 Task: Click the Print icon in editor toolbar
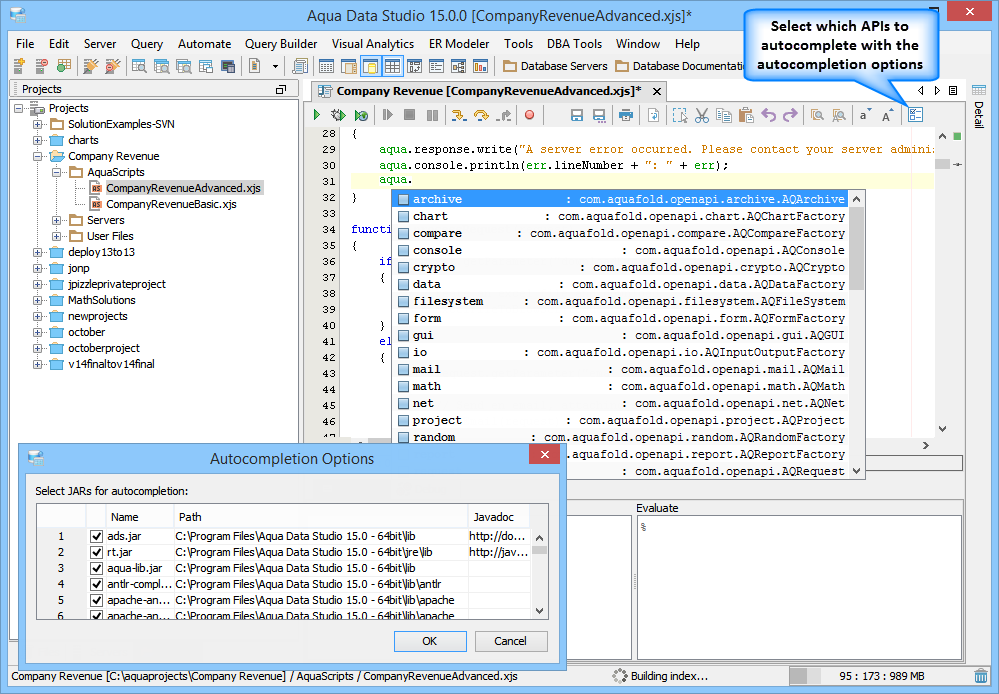pos(626,116)
